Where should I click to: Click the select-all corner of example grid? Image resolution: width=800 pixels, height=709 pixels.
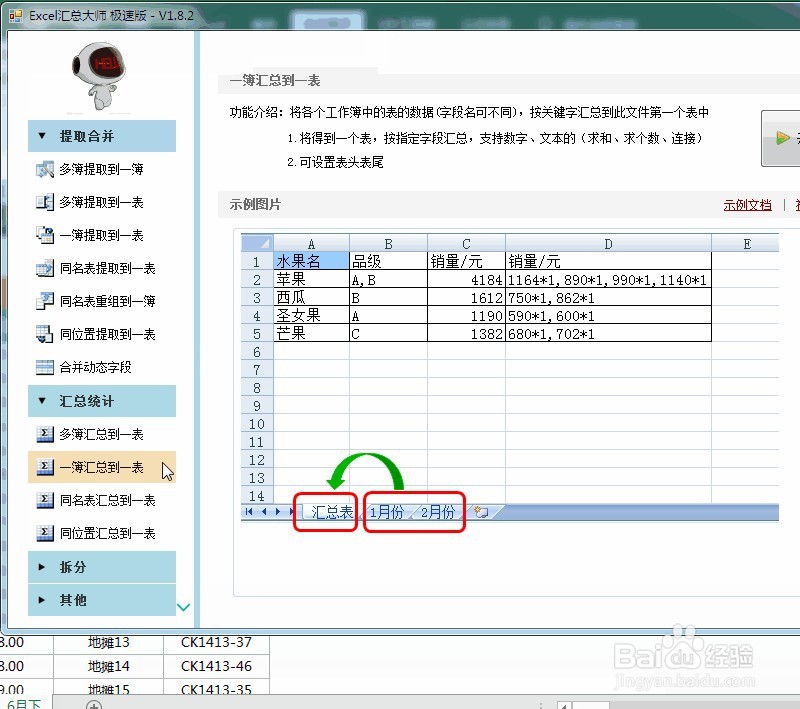(x=257, y=243)
